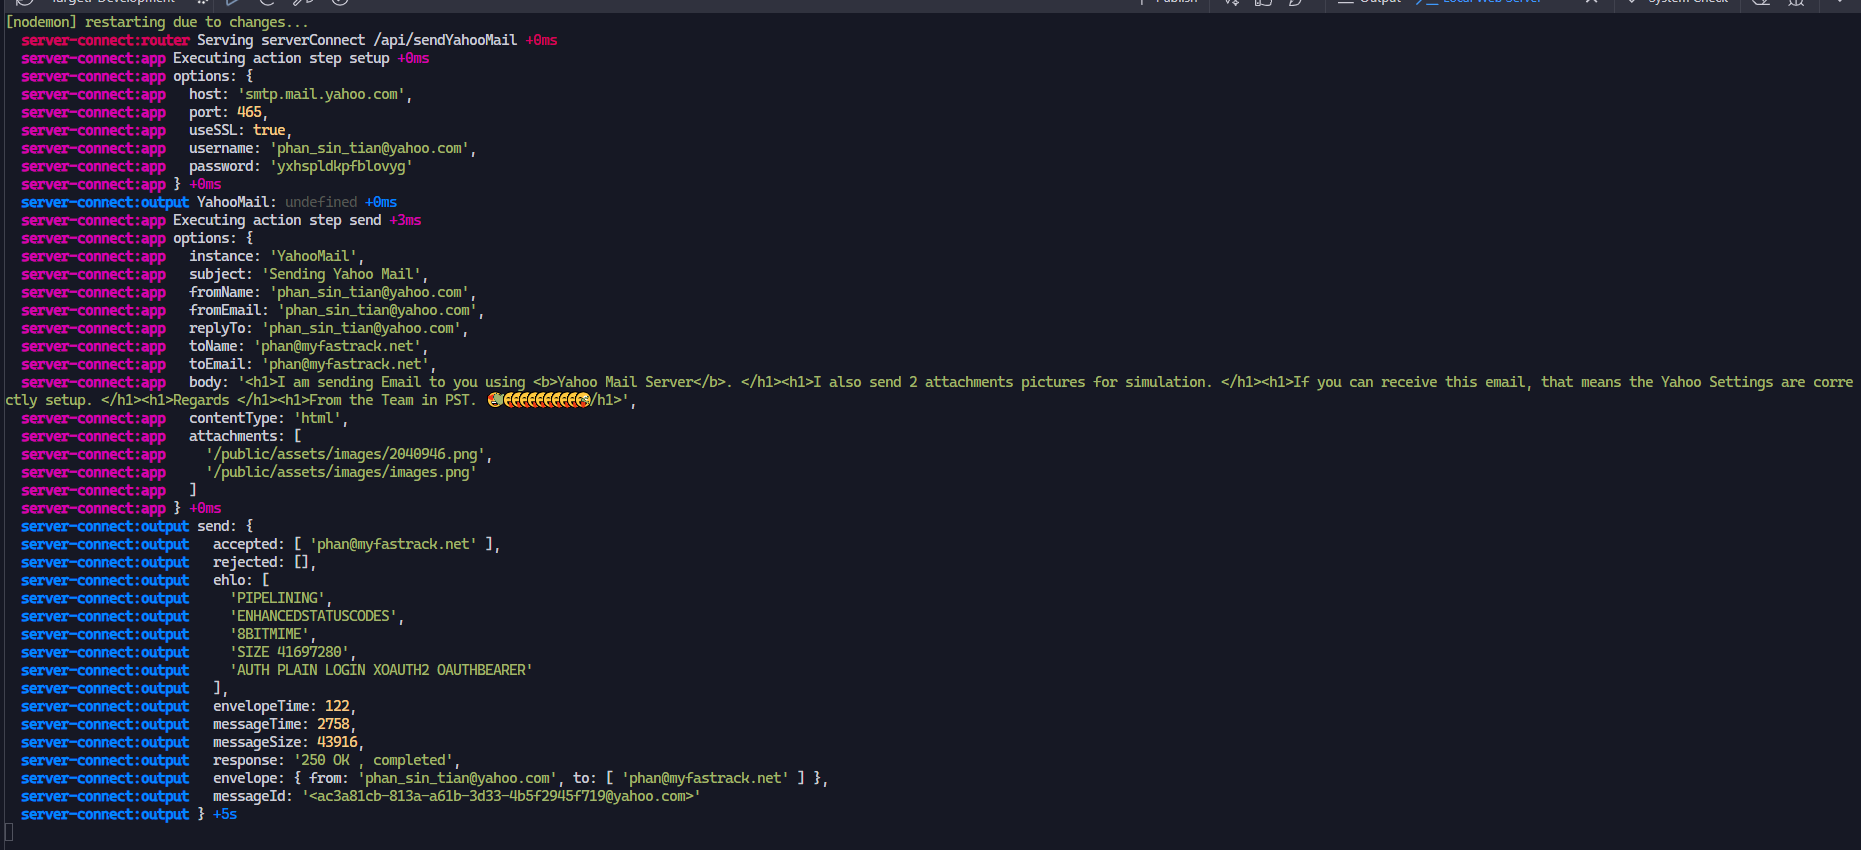Select the instance value 'YahooMail'
Screen dimensions: 1861x850
313,256
